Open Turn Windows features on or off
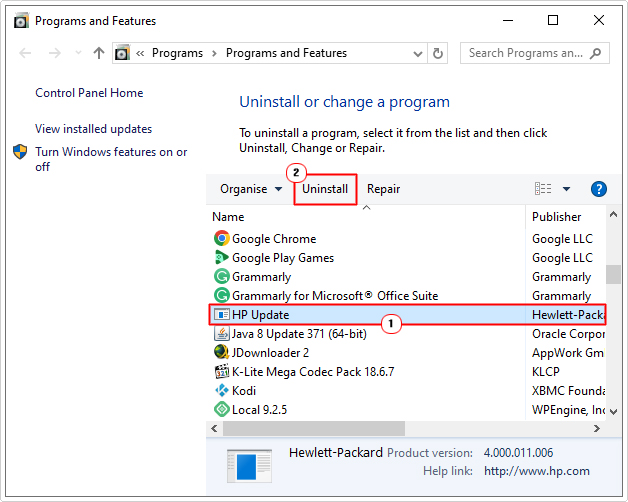 111,159
